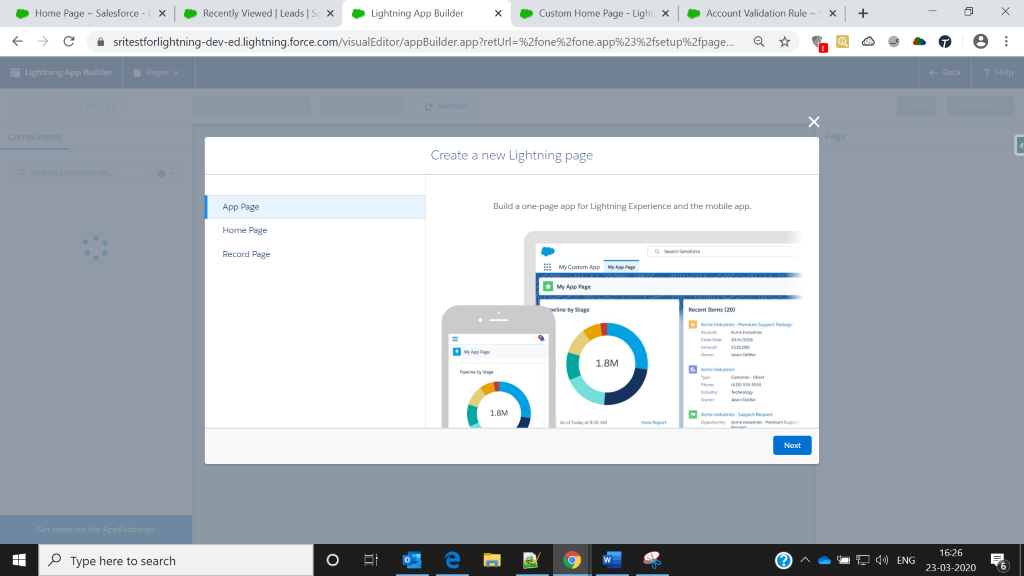Open Chrome three-dot menu
The height and width of the screenshot is (576, 1024).
[1006, 42]
